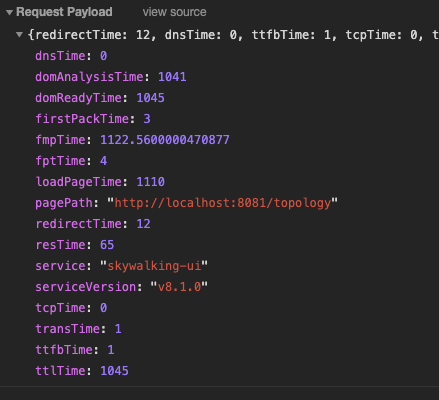The height and width of the screenshot is (400, 439).
Task: Select the loadPageTime key
Action: tap(78, 182)
